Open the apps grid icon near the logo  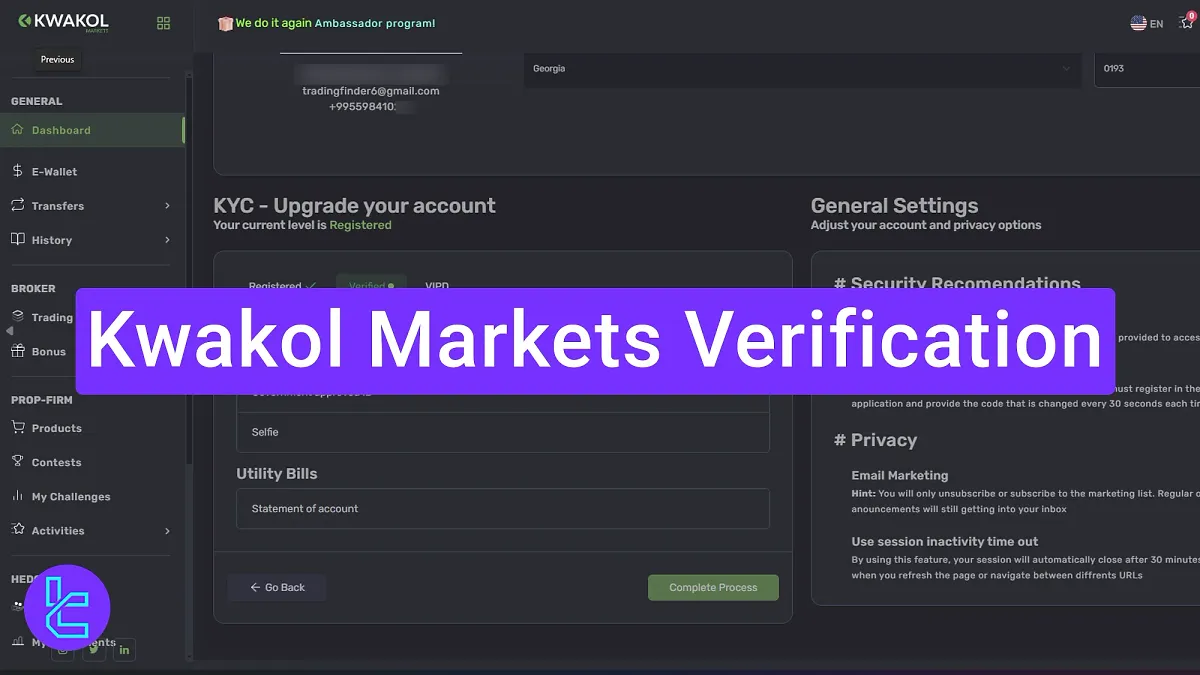click(163, 22)
